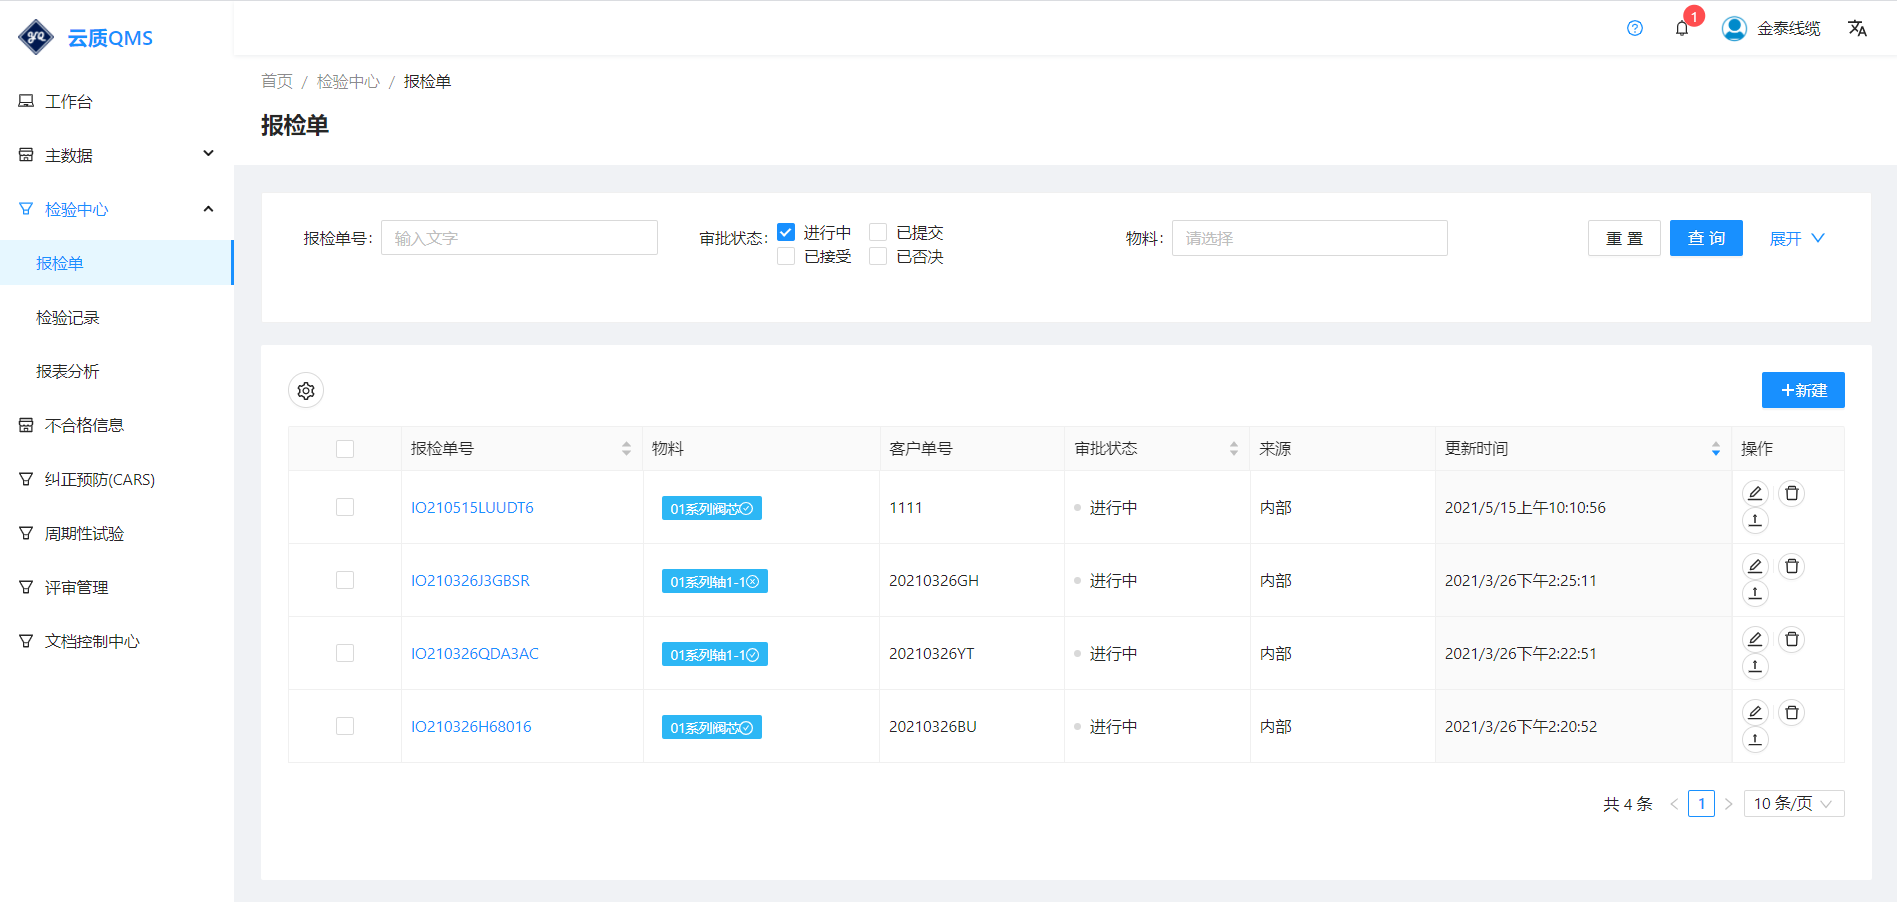Expand more filters with 展开

[x=1797, y=238]
